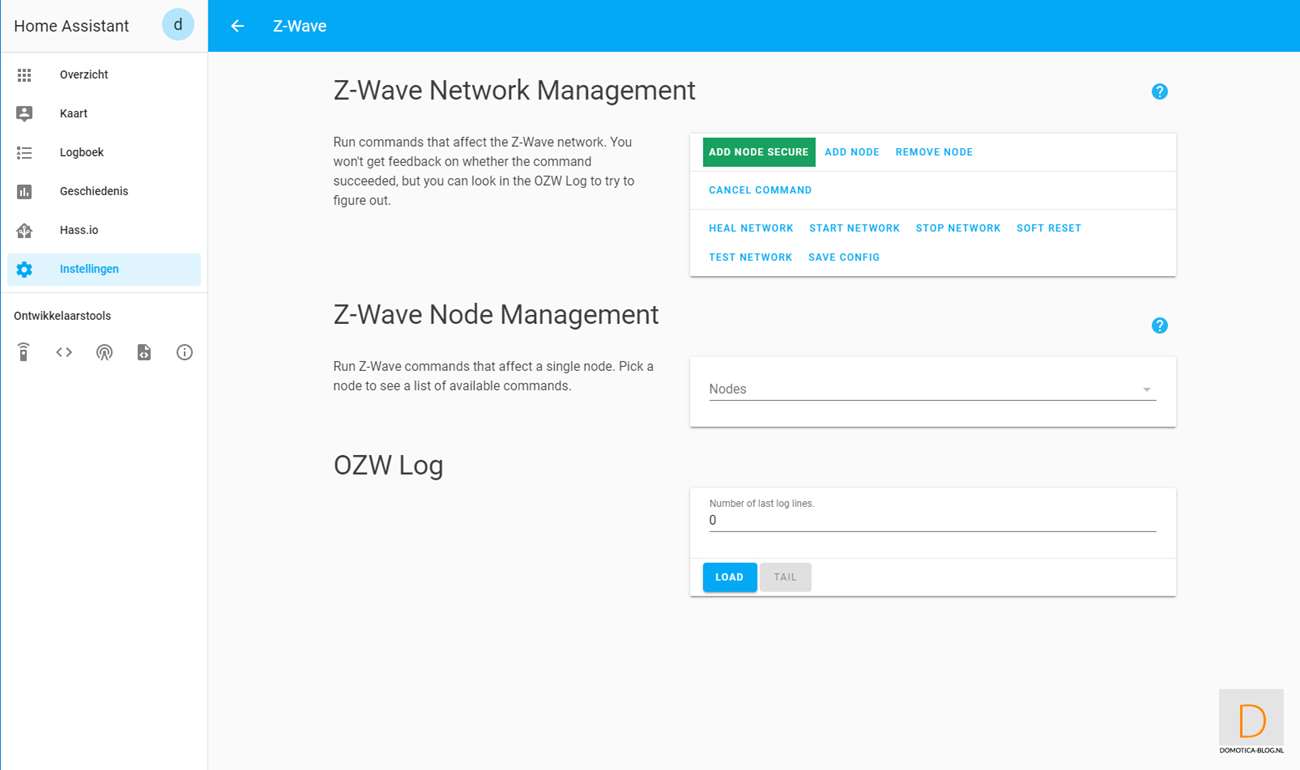Image resolution: width=1300 pixels, height=770 pixels.
Task: Click the Overzicht grid icon in sidebar
Action: (x=25, y=75)
